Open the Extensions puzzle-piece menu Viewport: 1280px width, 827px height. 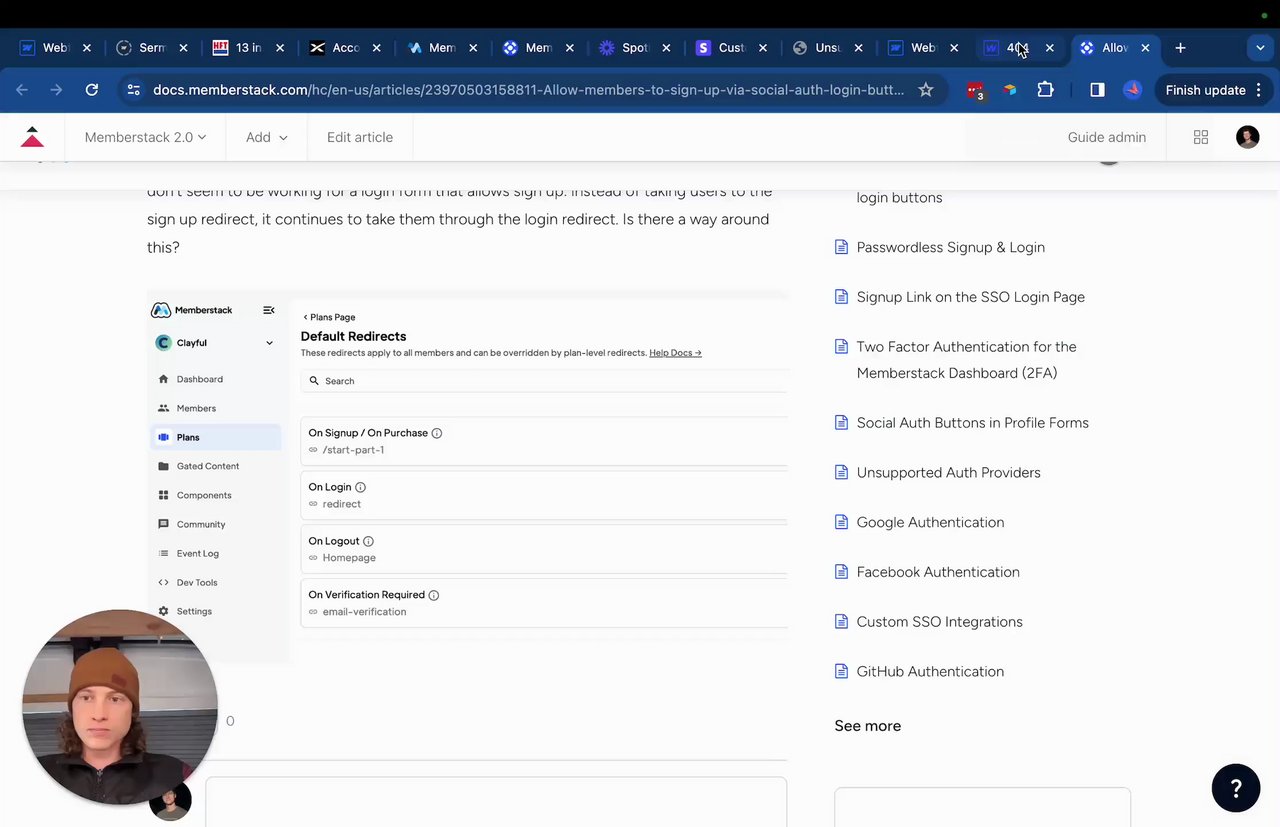[1045, 90]
